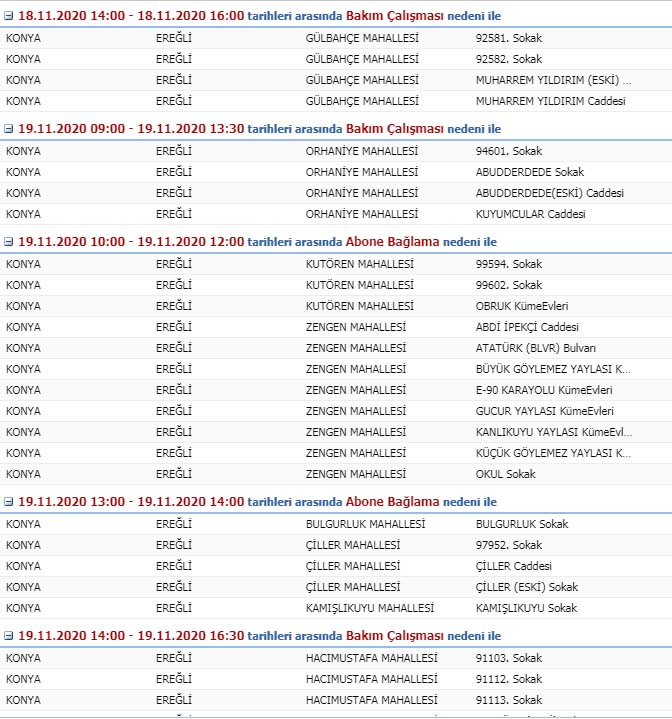Image resolution: width=672 pixels, height=719 pixels.
Task: Select the 92582. Sokak row
Action: (336, 59)
